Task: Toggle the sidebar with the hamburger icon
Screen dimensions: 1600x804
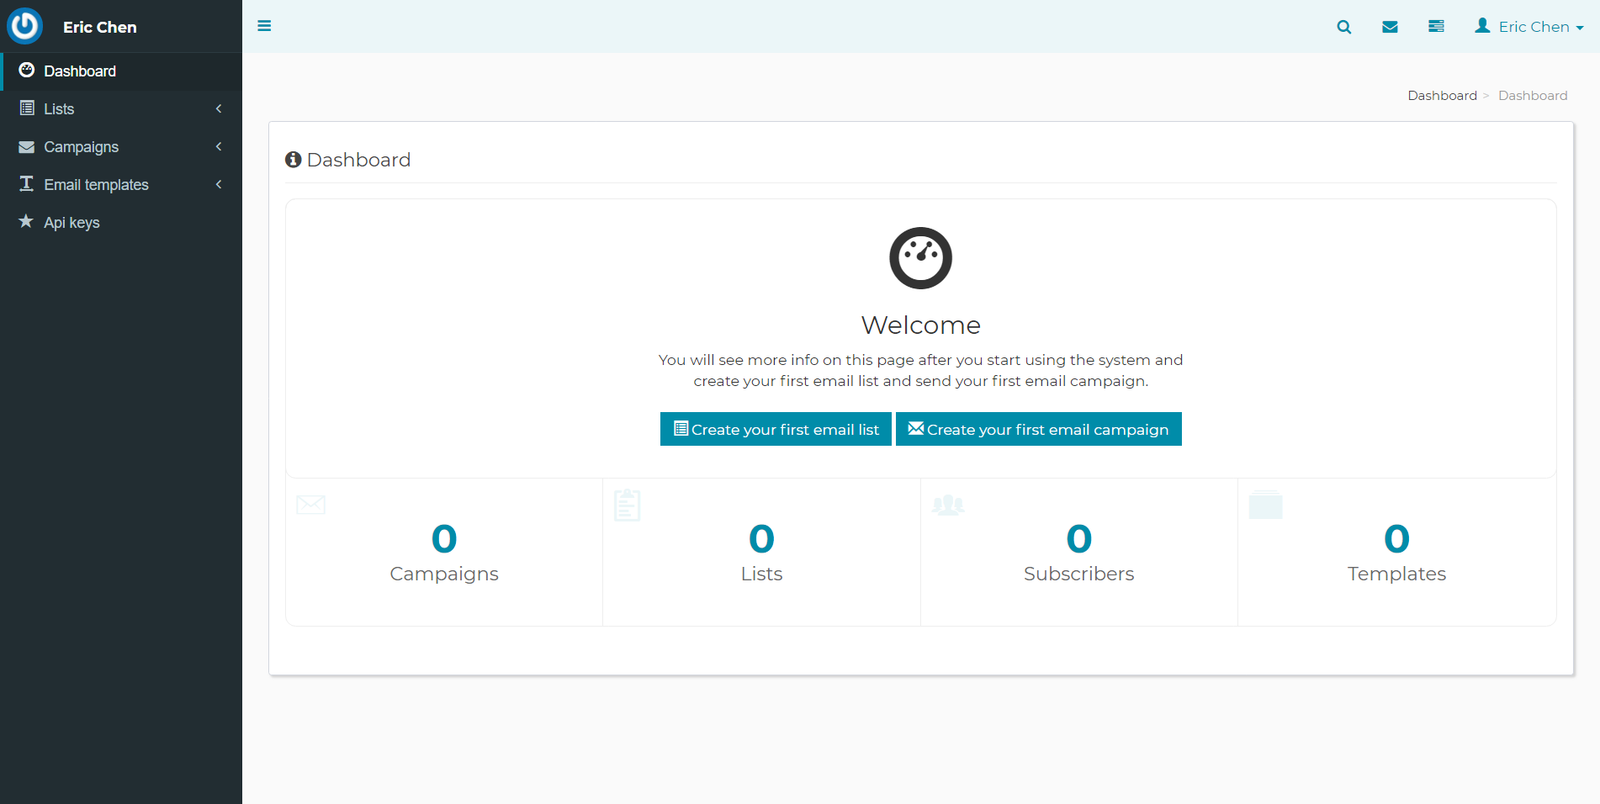Action: point(264,26)
